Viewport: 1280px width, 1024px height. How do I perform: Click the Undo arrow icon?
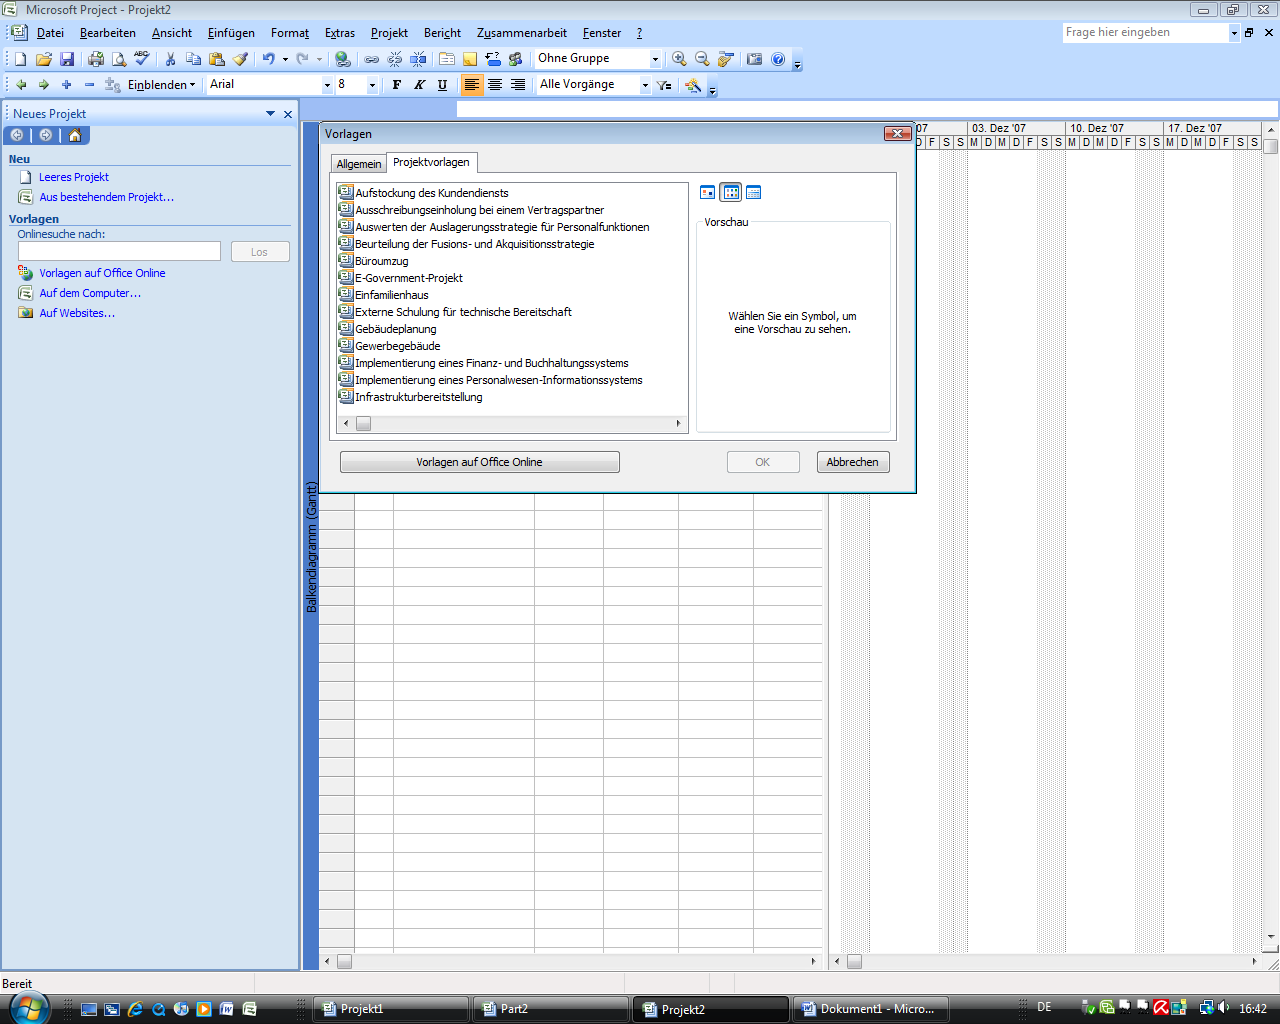268,59
